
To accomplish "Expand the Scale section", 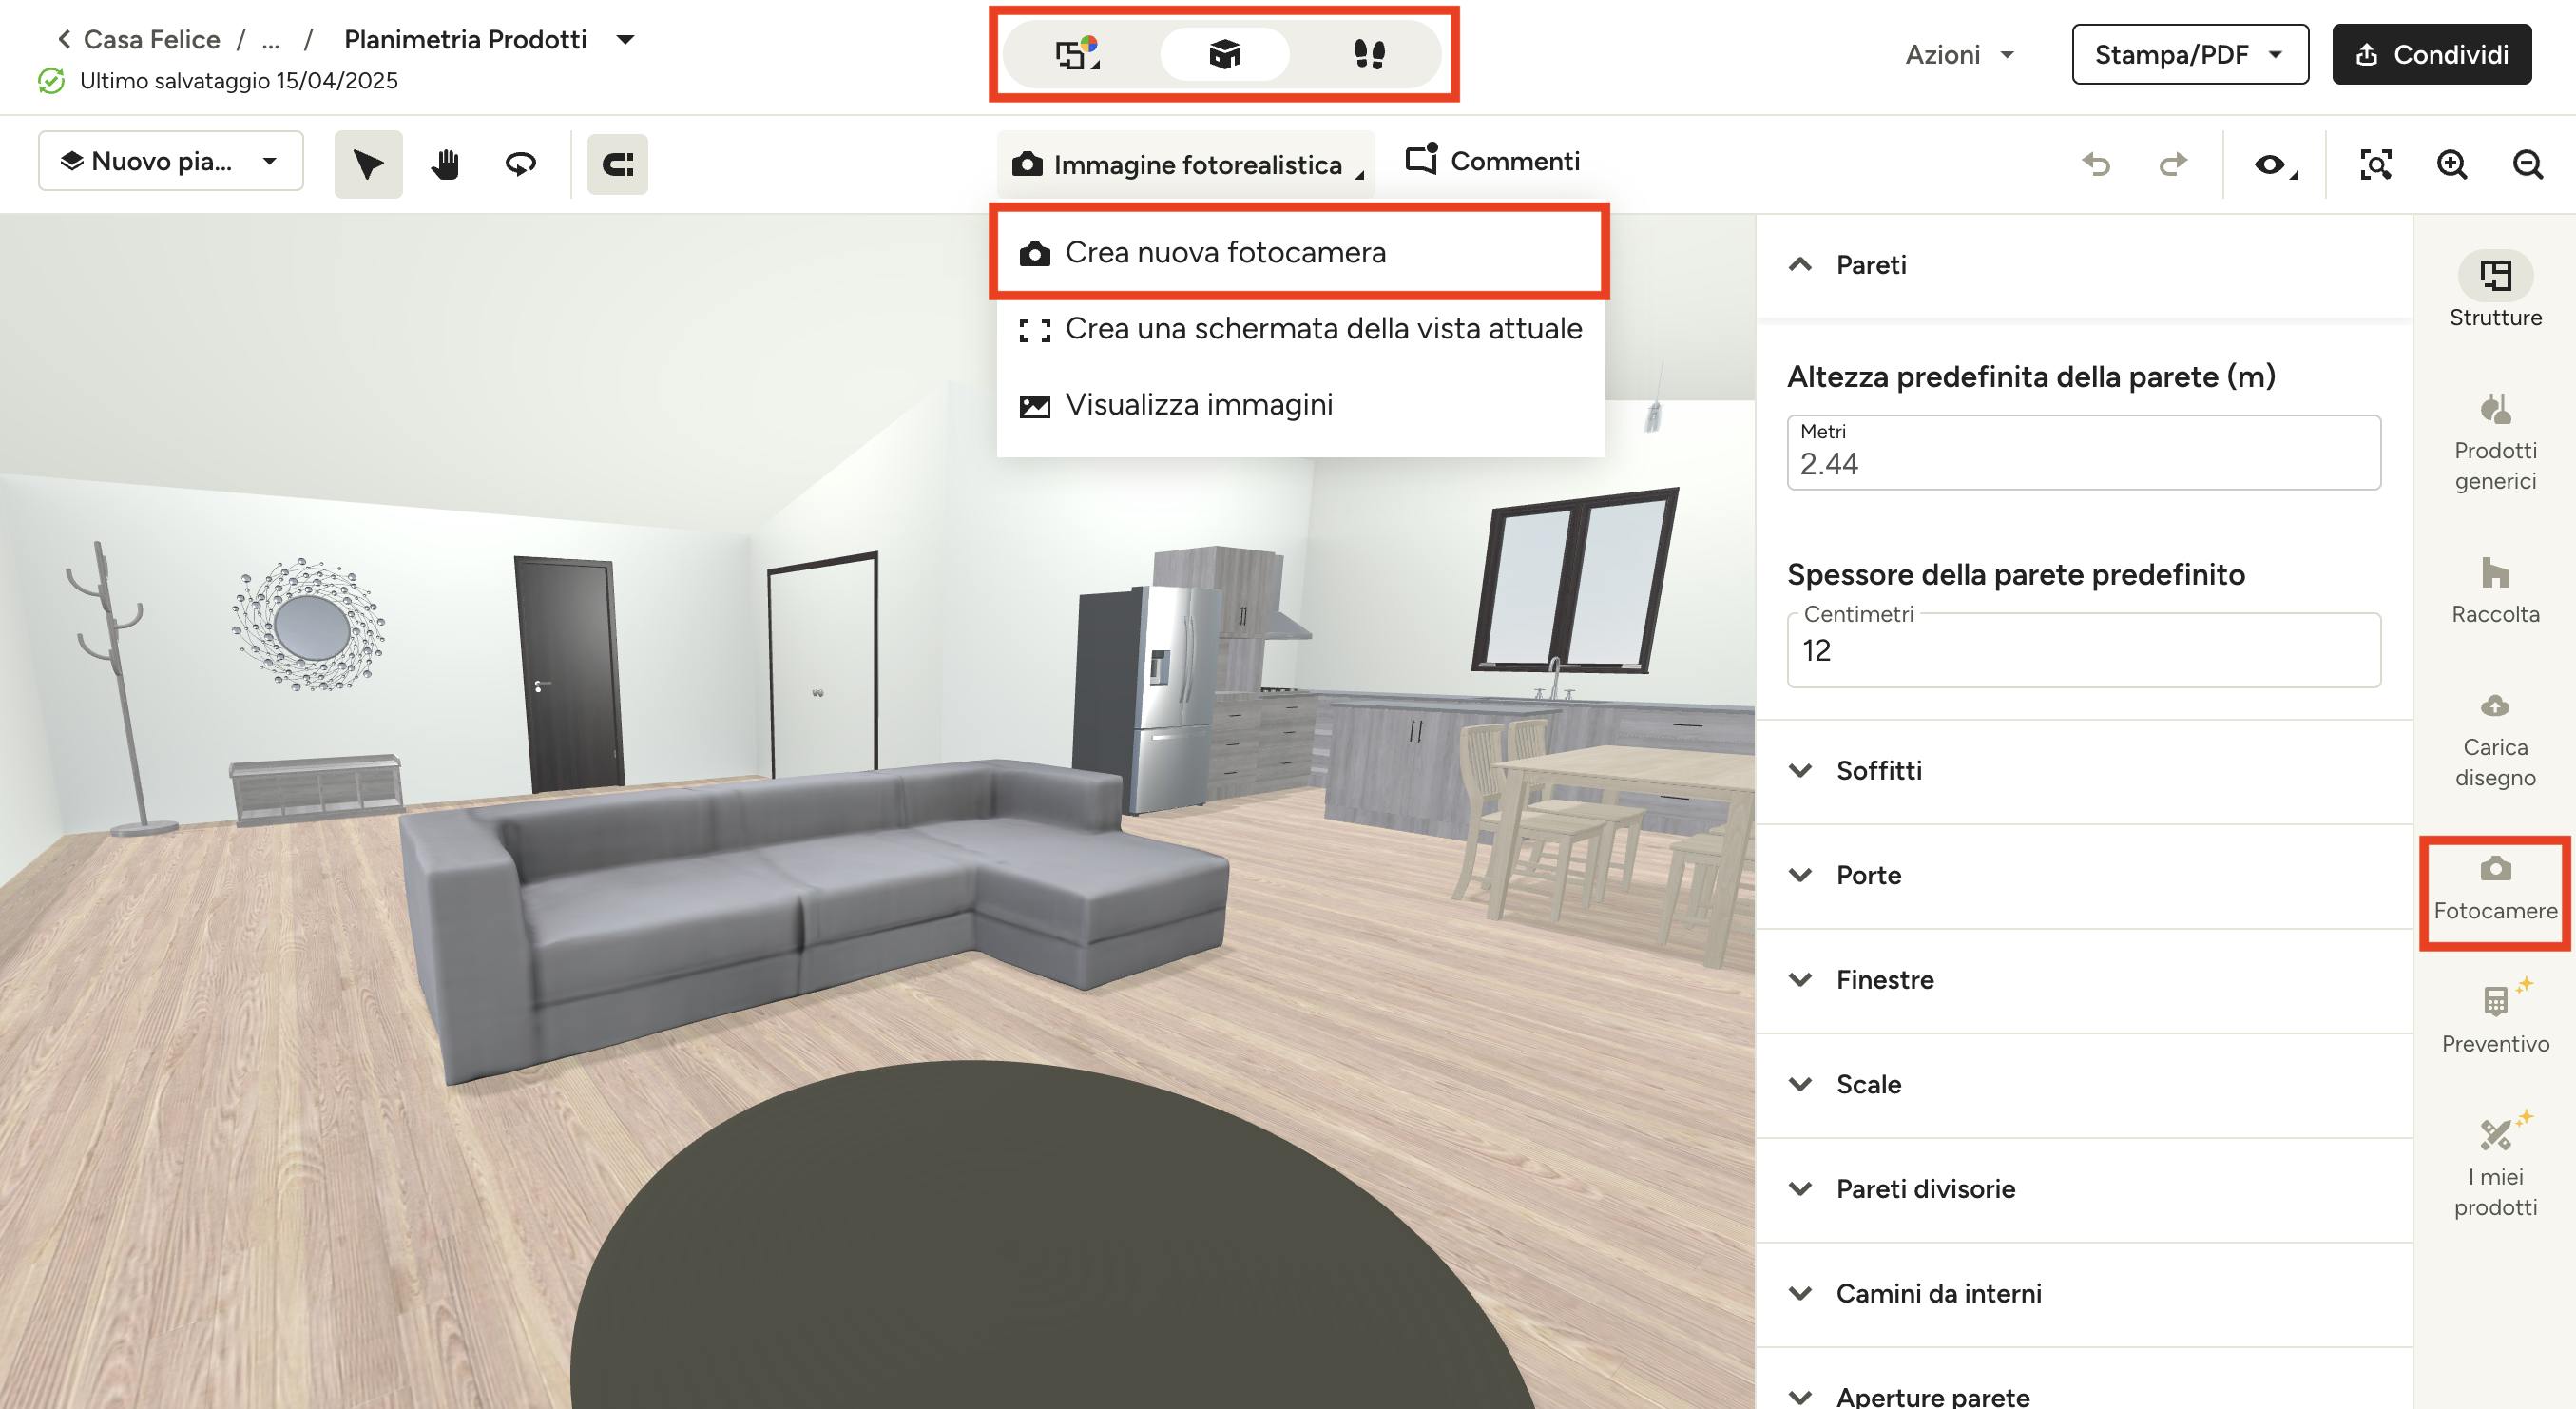I will click(2084, 1085).
